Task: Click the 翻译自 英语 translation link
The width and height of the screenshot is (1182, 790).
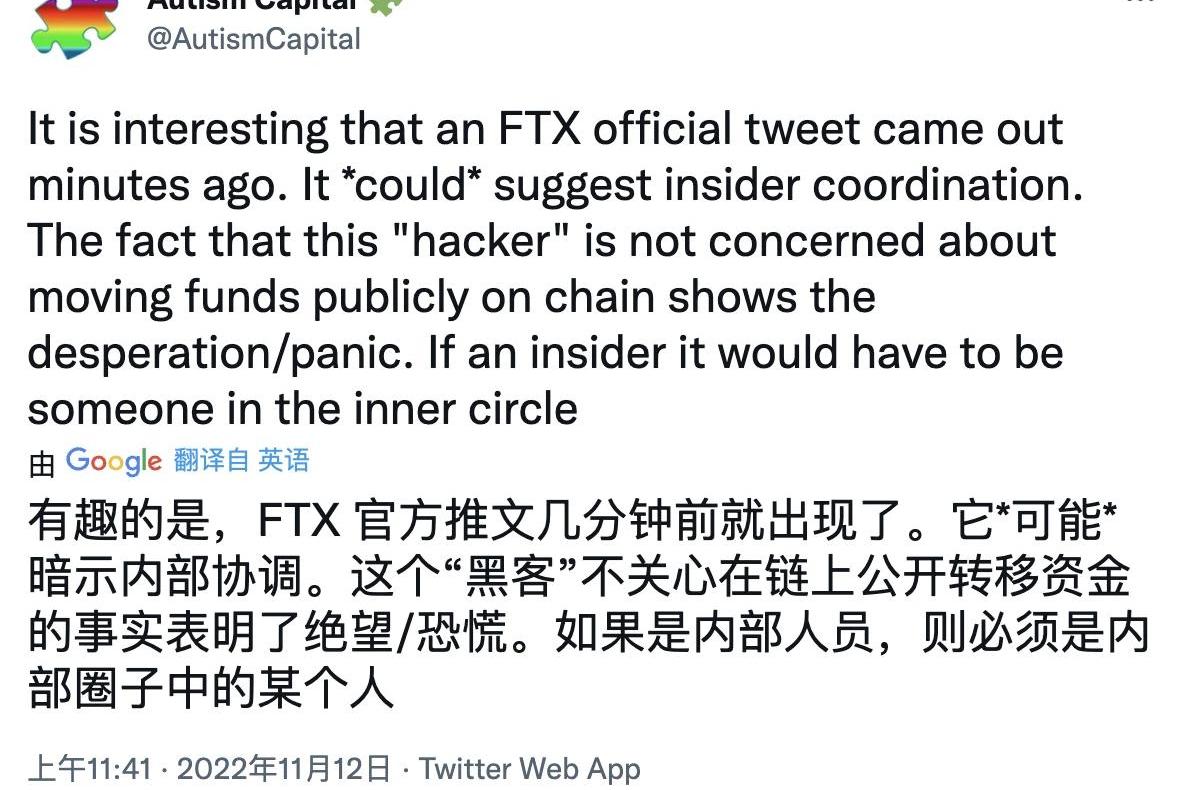Action: pyautogui.click(x=241, y=460)
